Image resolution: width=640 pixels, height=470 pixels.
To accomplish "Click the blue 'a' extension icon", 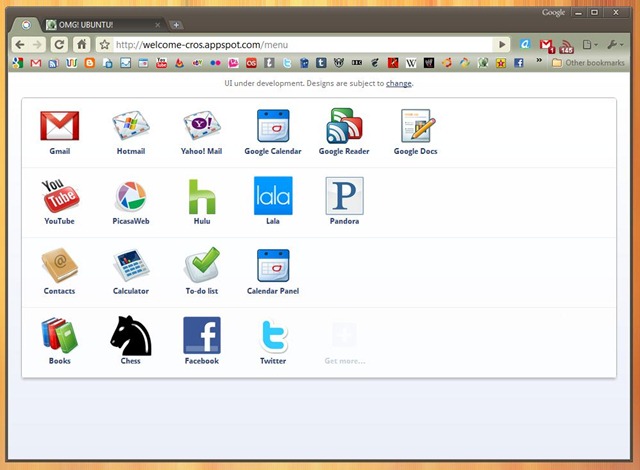I will [x=525, y=44].
